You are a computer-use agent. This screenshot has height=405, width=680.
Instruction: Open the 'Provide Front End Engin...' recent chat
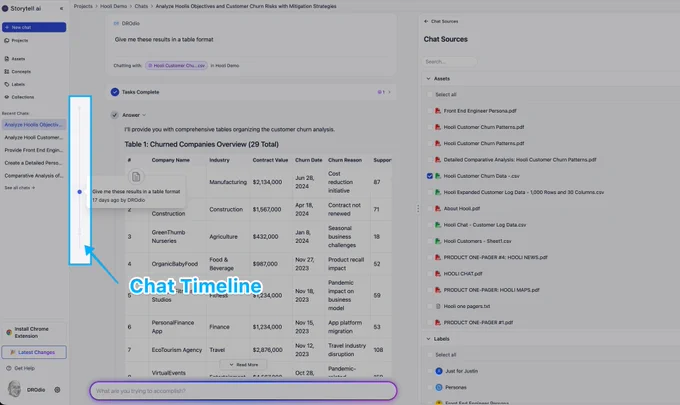point(34,150)
